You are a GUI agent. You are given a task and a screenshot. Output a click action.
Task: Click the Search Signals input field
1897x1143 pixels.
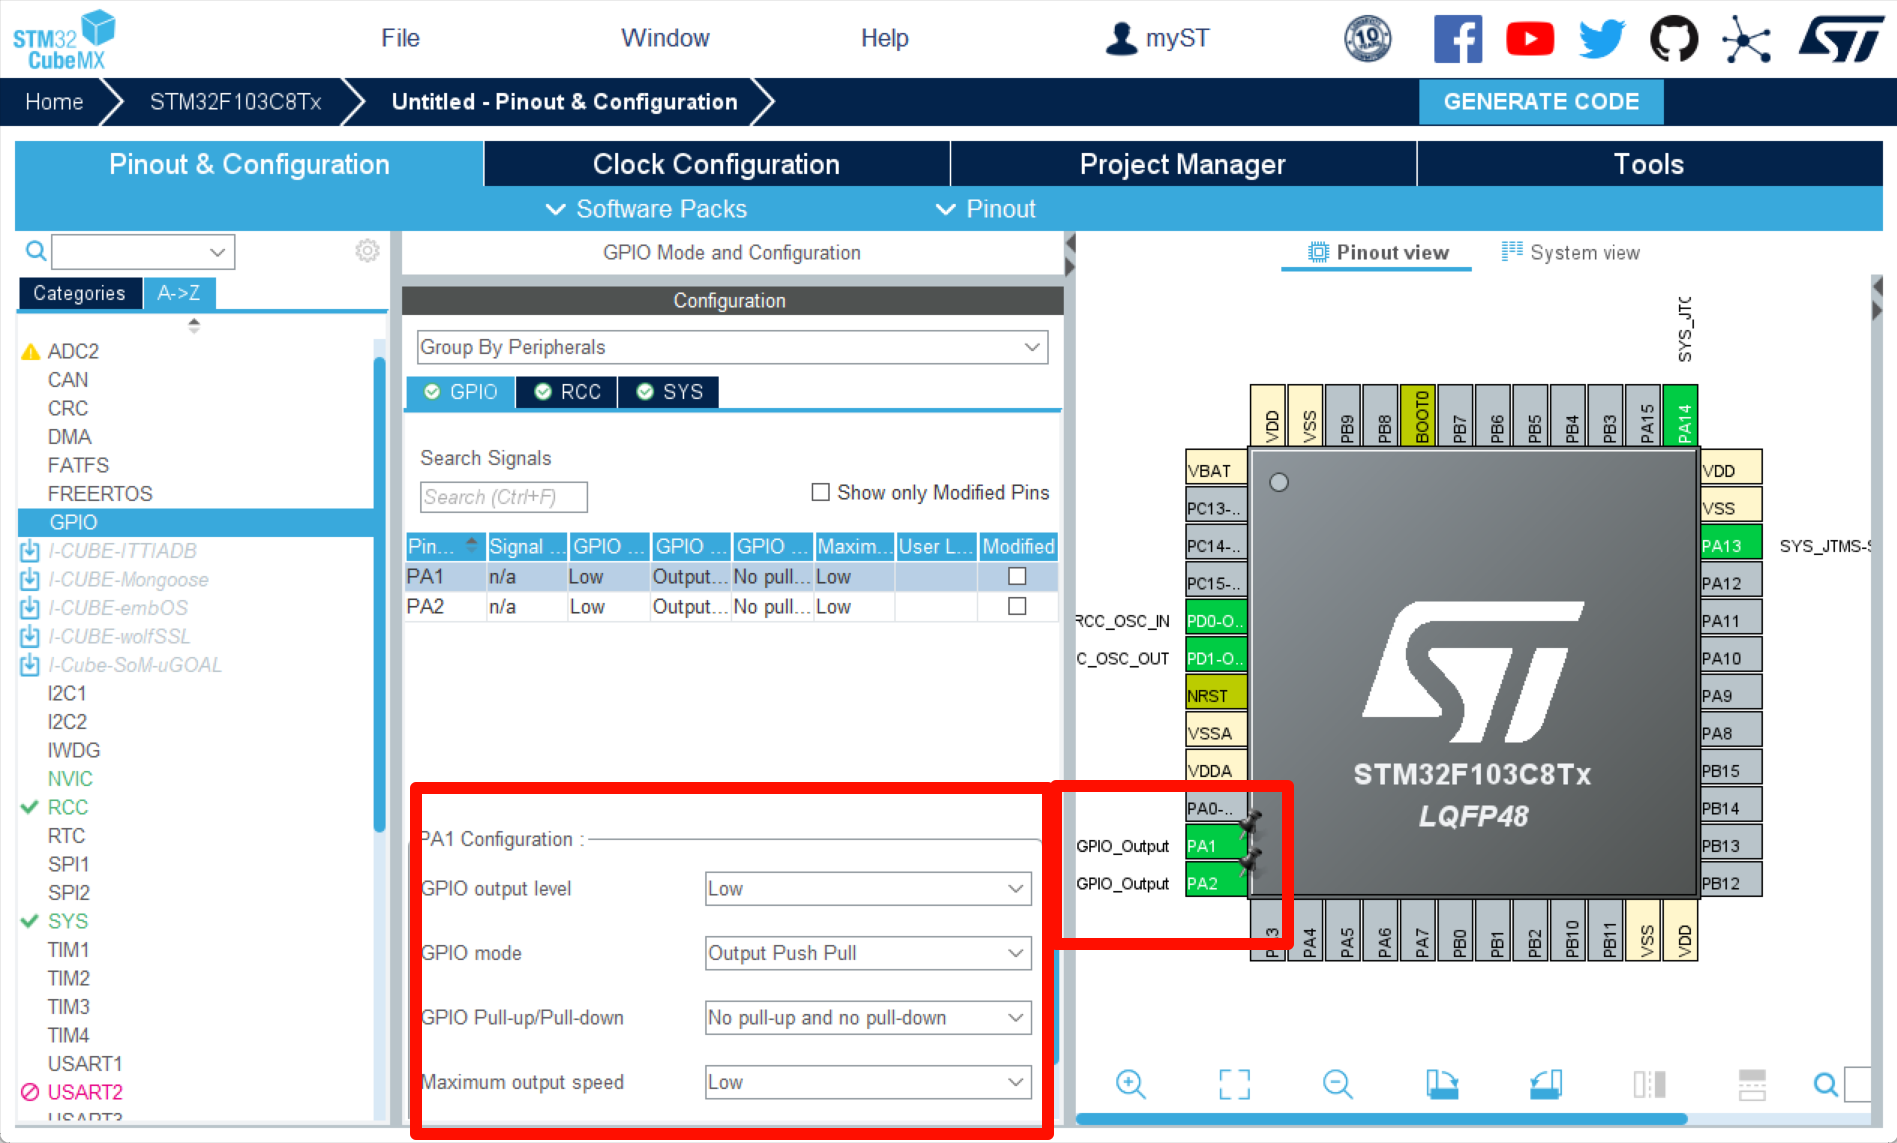(503, 497)
